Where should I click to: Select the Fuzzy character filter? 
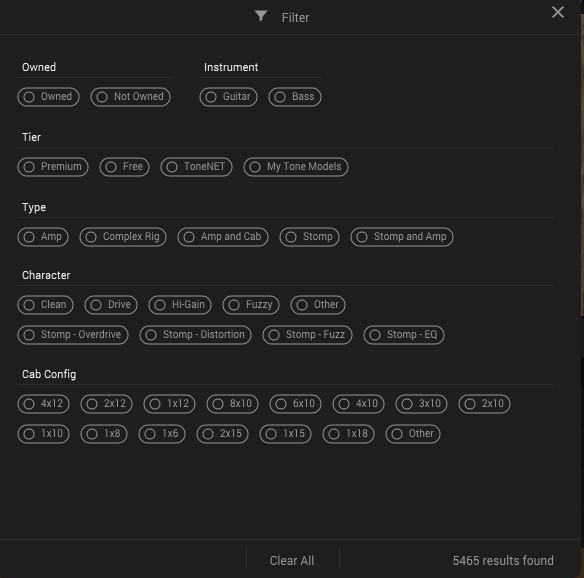point(251,305)
